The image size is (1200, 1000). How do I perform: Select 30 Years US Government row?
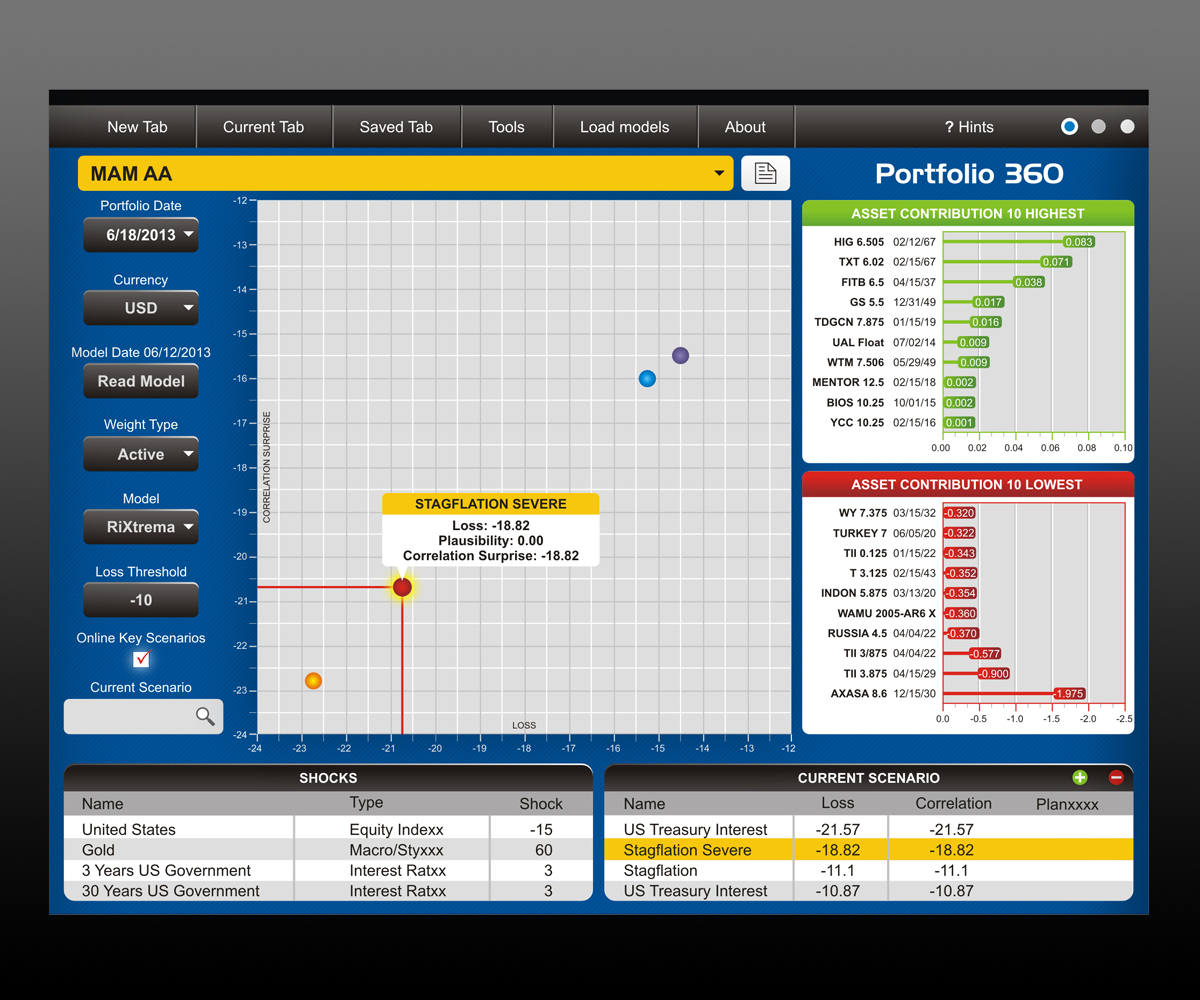point(328,890)
